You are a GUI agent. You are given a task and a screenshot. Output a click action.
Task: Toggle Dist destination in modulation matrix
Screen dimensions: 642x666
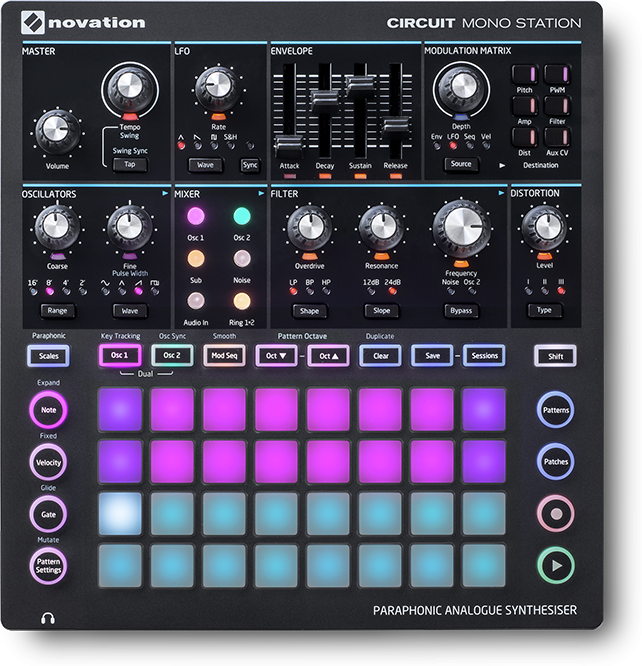click(525, 137)
